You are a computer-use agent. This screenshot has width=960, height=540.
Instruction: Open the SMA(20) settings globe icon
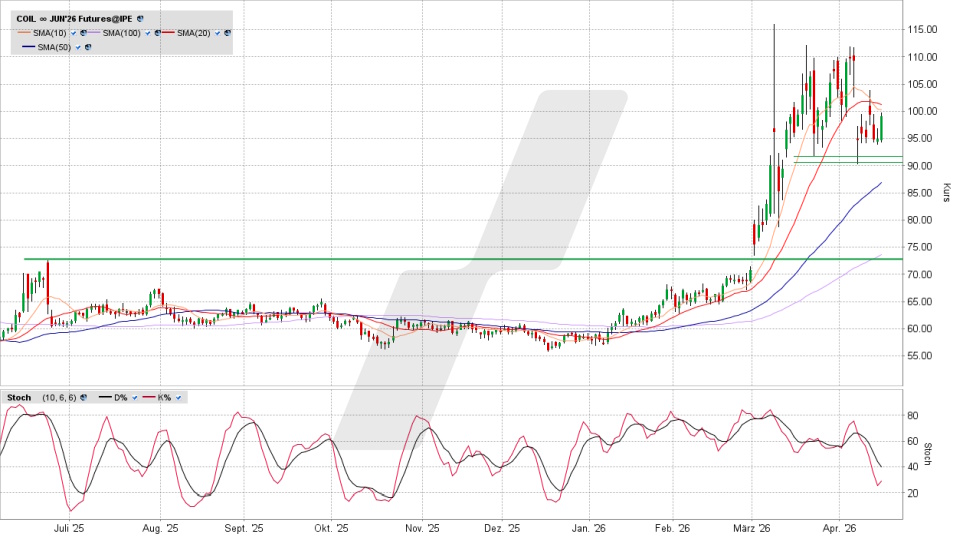[x=227, y=33]
